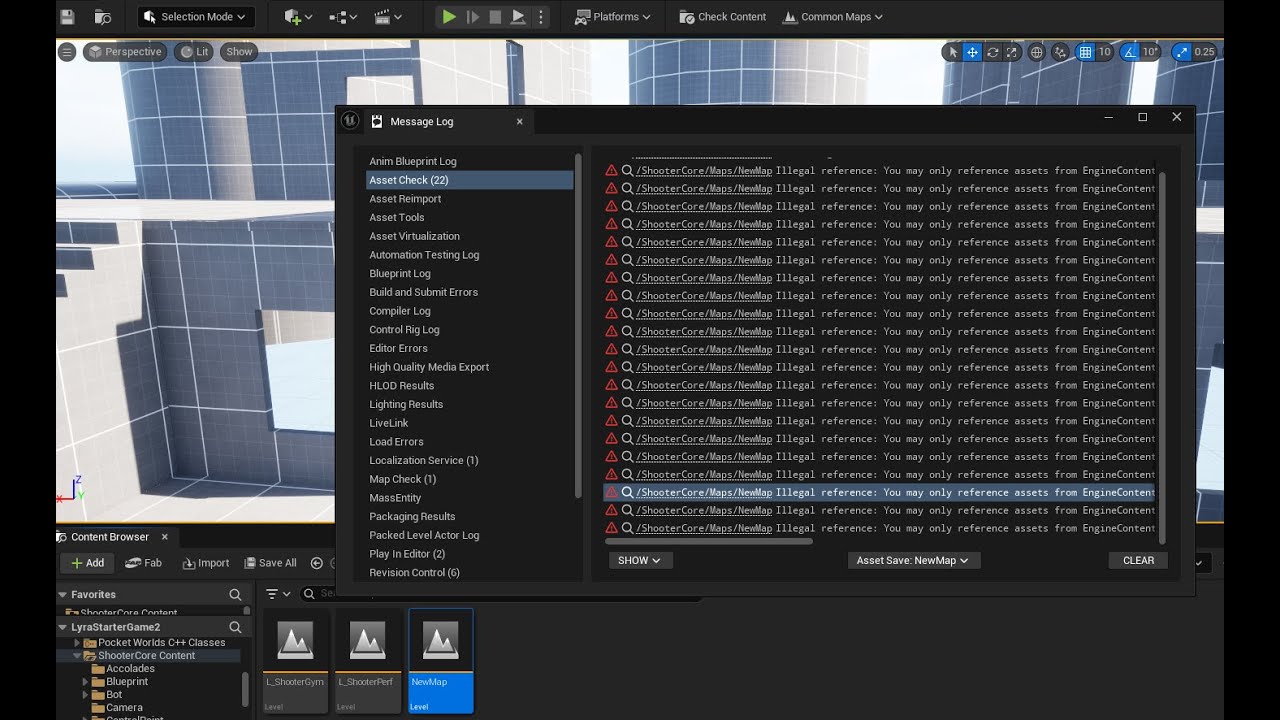Collapse the Favorites section
The image size is (1280, 720).
(63, 594)
